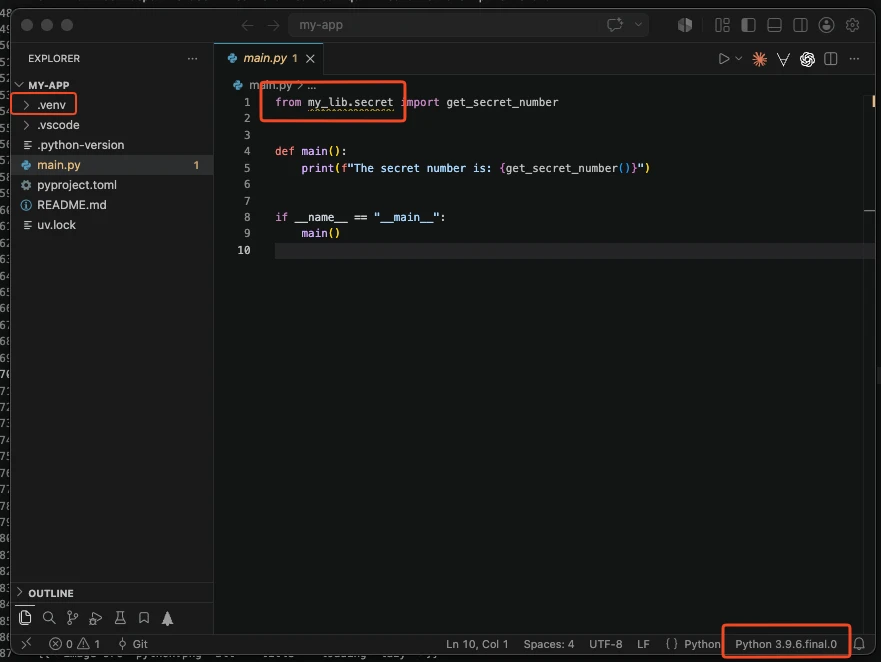The height and width of the screenshot is (662, 881).
Task: Open the tree icon view in activity bar
Action: coord(167,618)
